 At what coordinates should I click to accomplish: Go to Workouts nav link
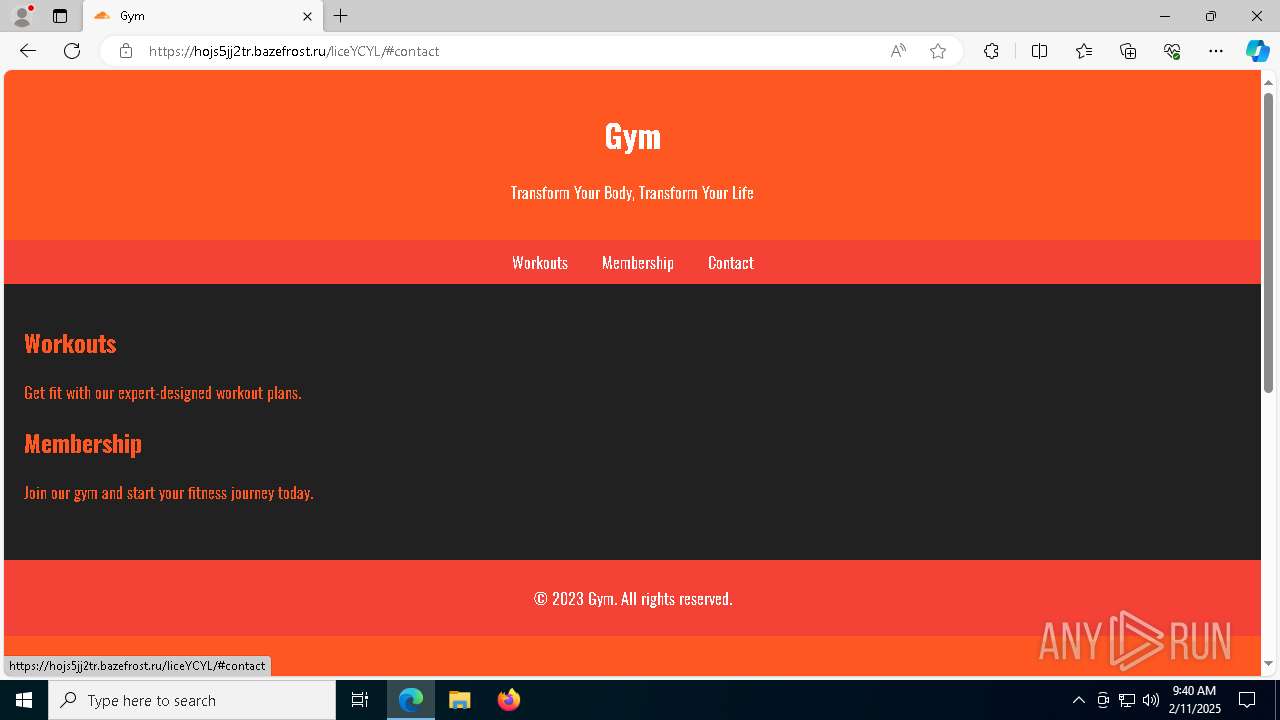[x=540, y=263]
